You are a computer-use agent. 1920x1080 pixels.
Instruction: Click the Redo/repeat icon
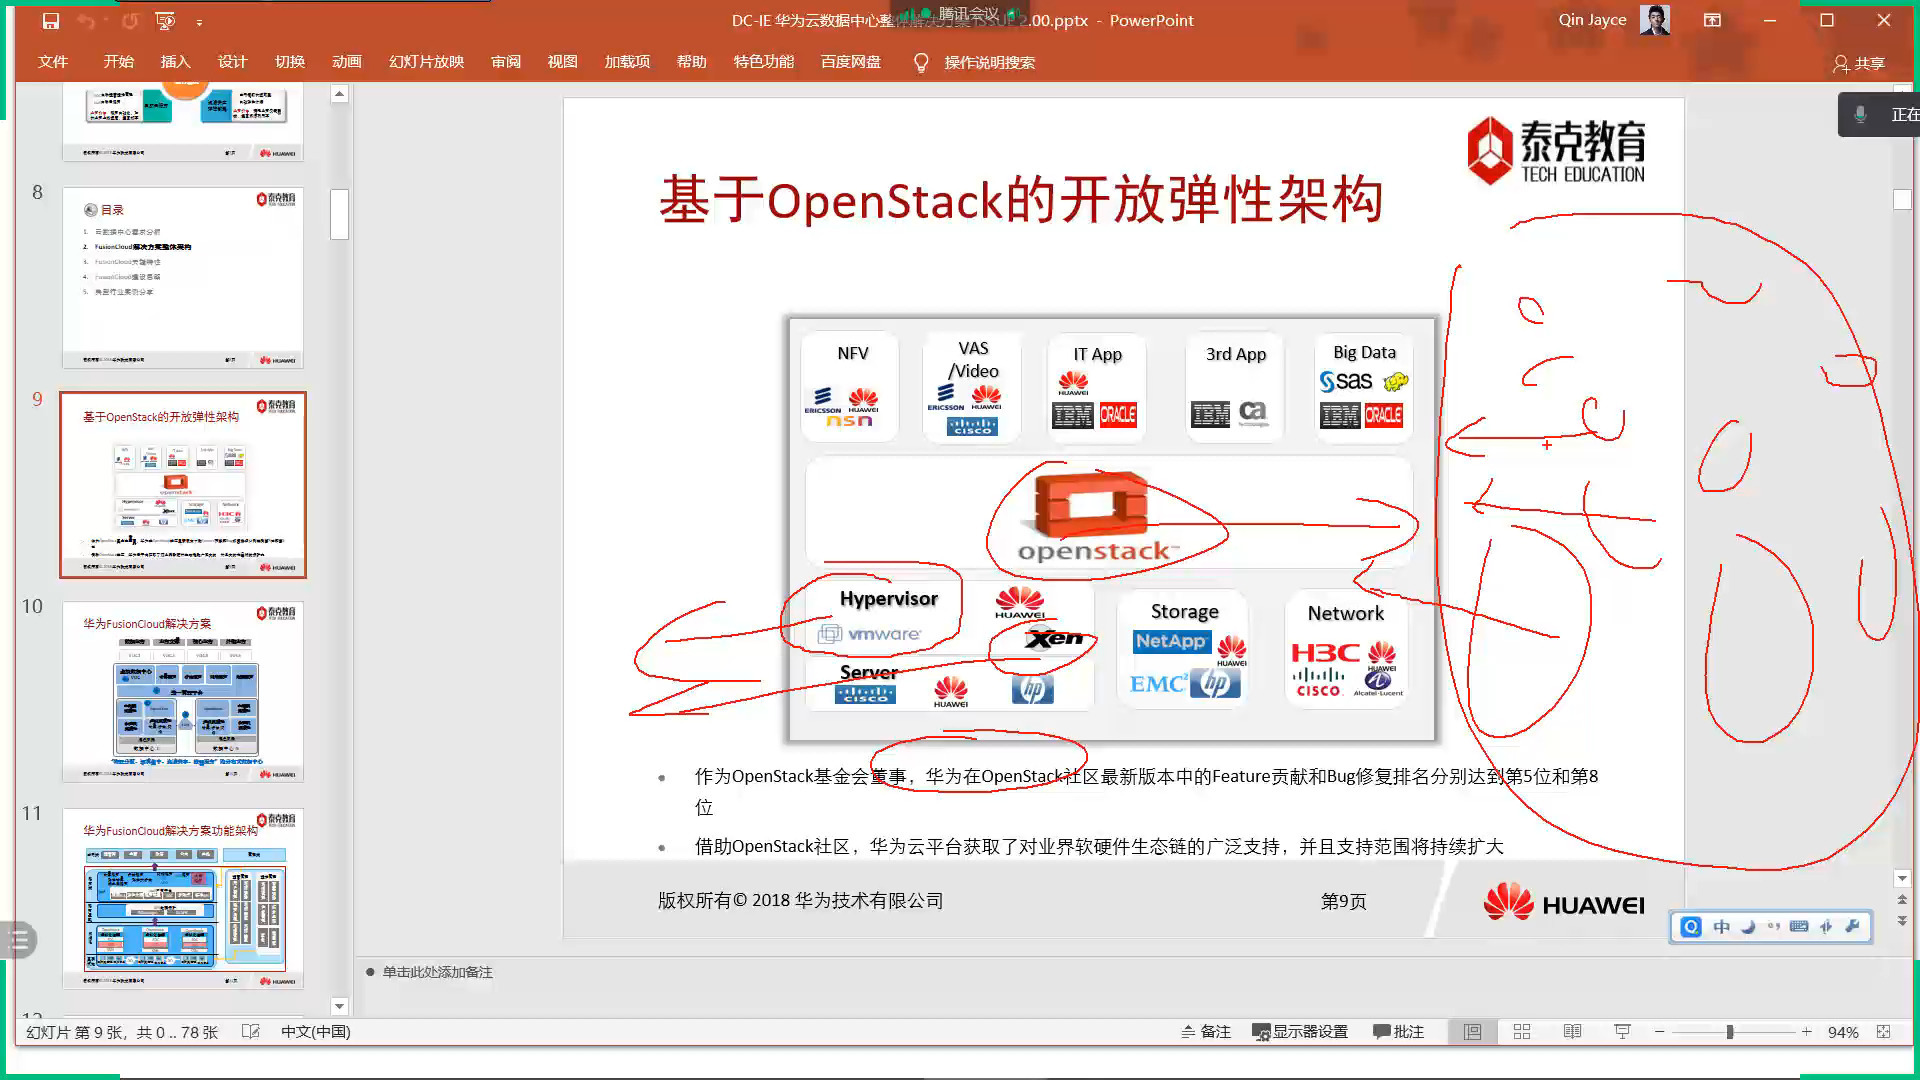pos(129,20)
